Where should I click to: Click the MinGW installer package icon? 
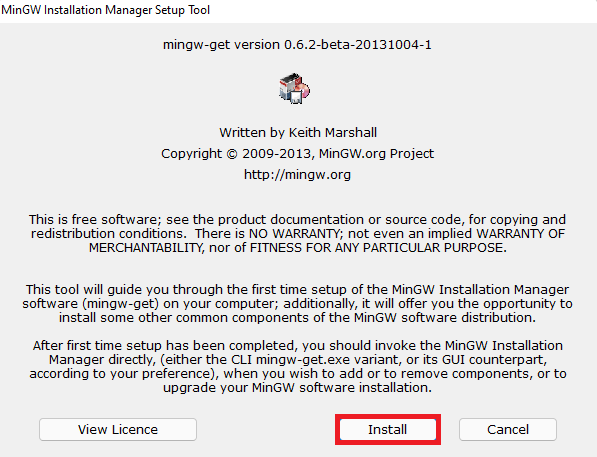coord(294,88)
